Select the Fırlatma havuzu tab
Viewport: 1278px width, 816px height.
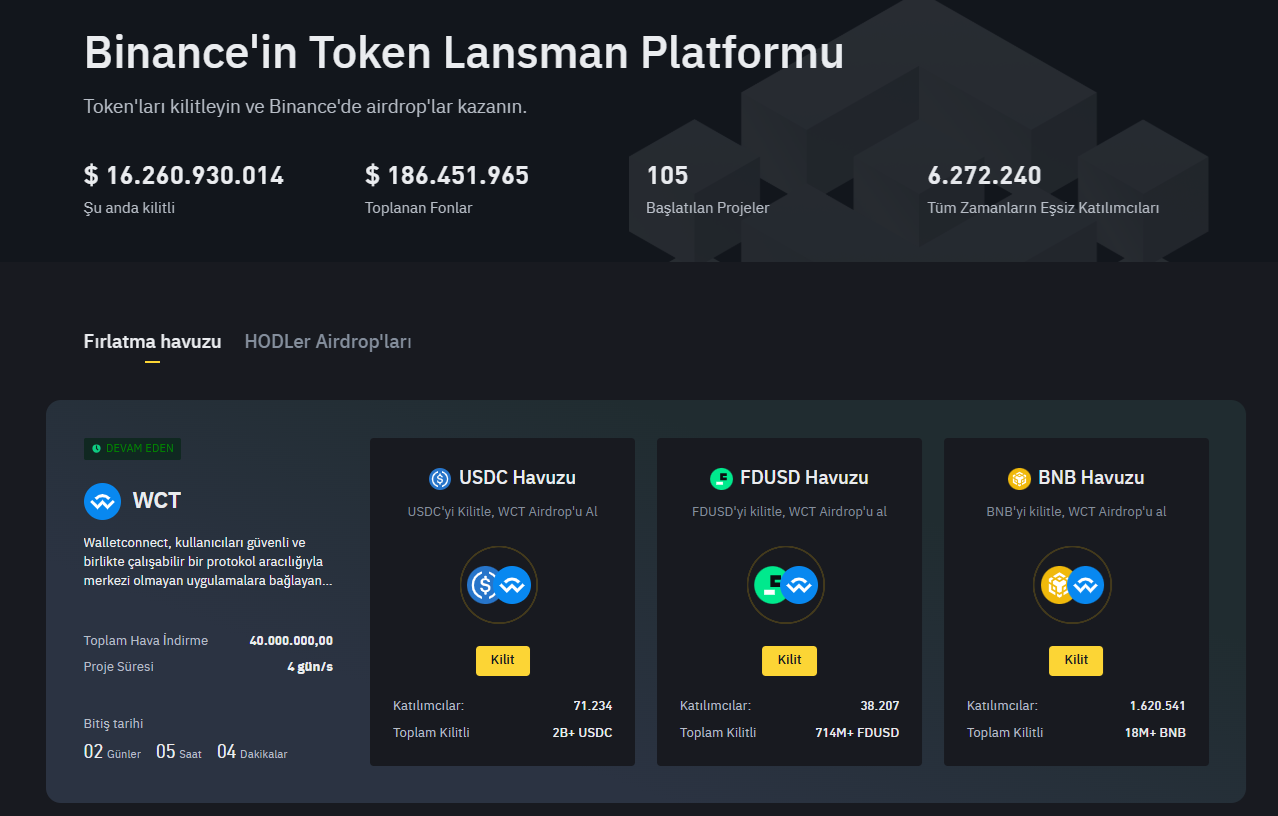pos(152,341)
